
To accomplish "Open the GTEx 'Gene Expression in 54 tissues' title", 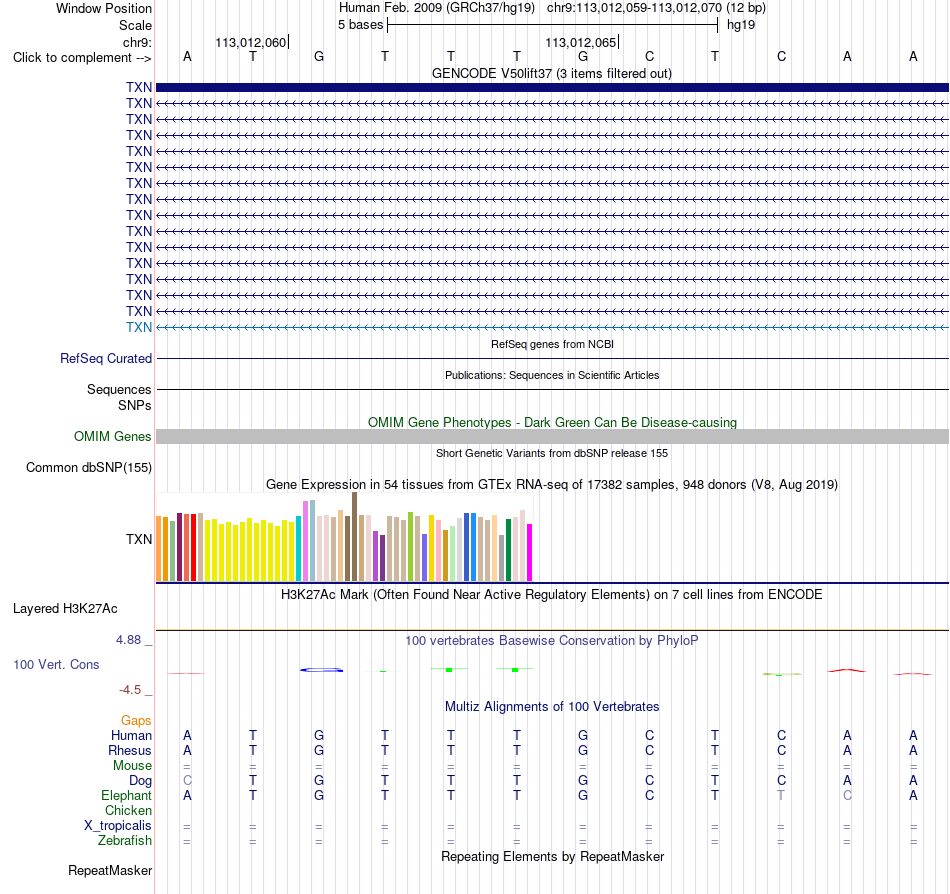I will click(552, 485).
